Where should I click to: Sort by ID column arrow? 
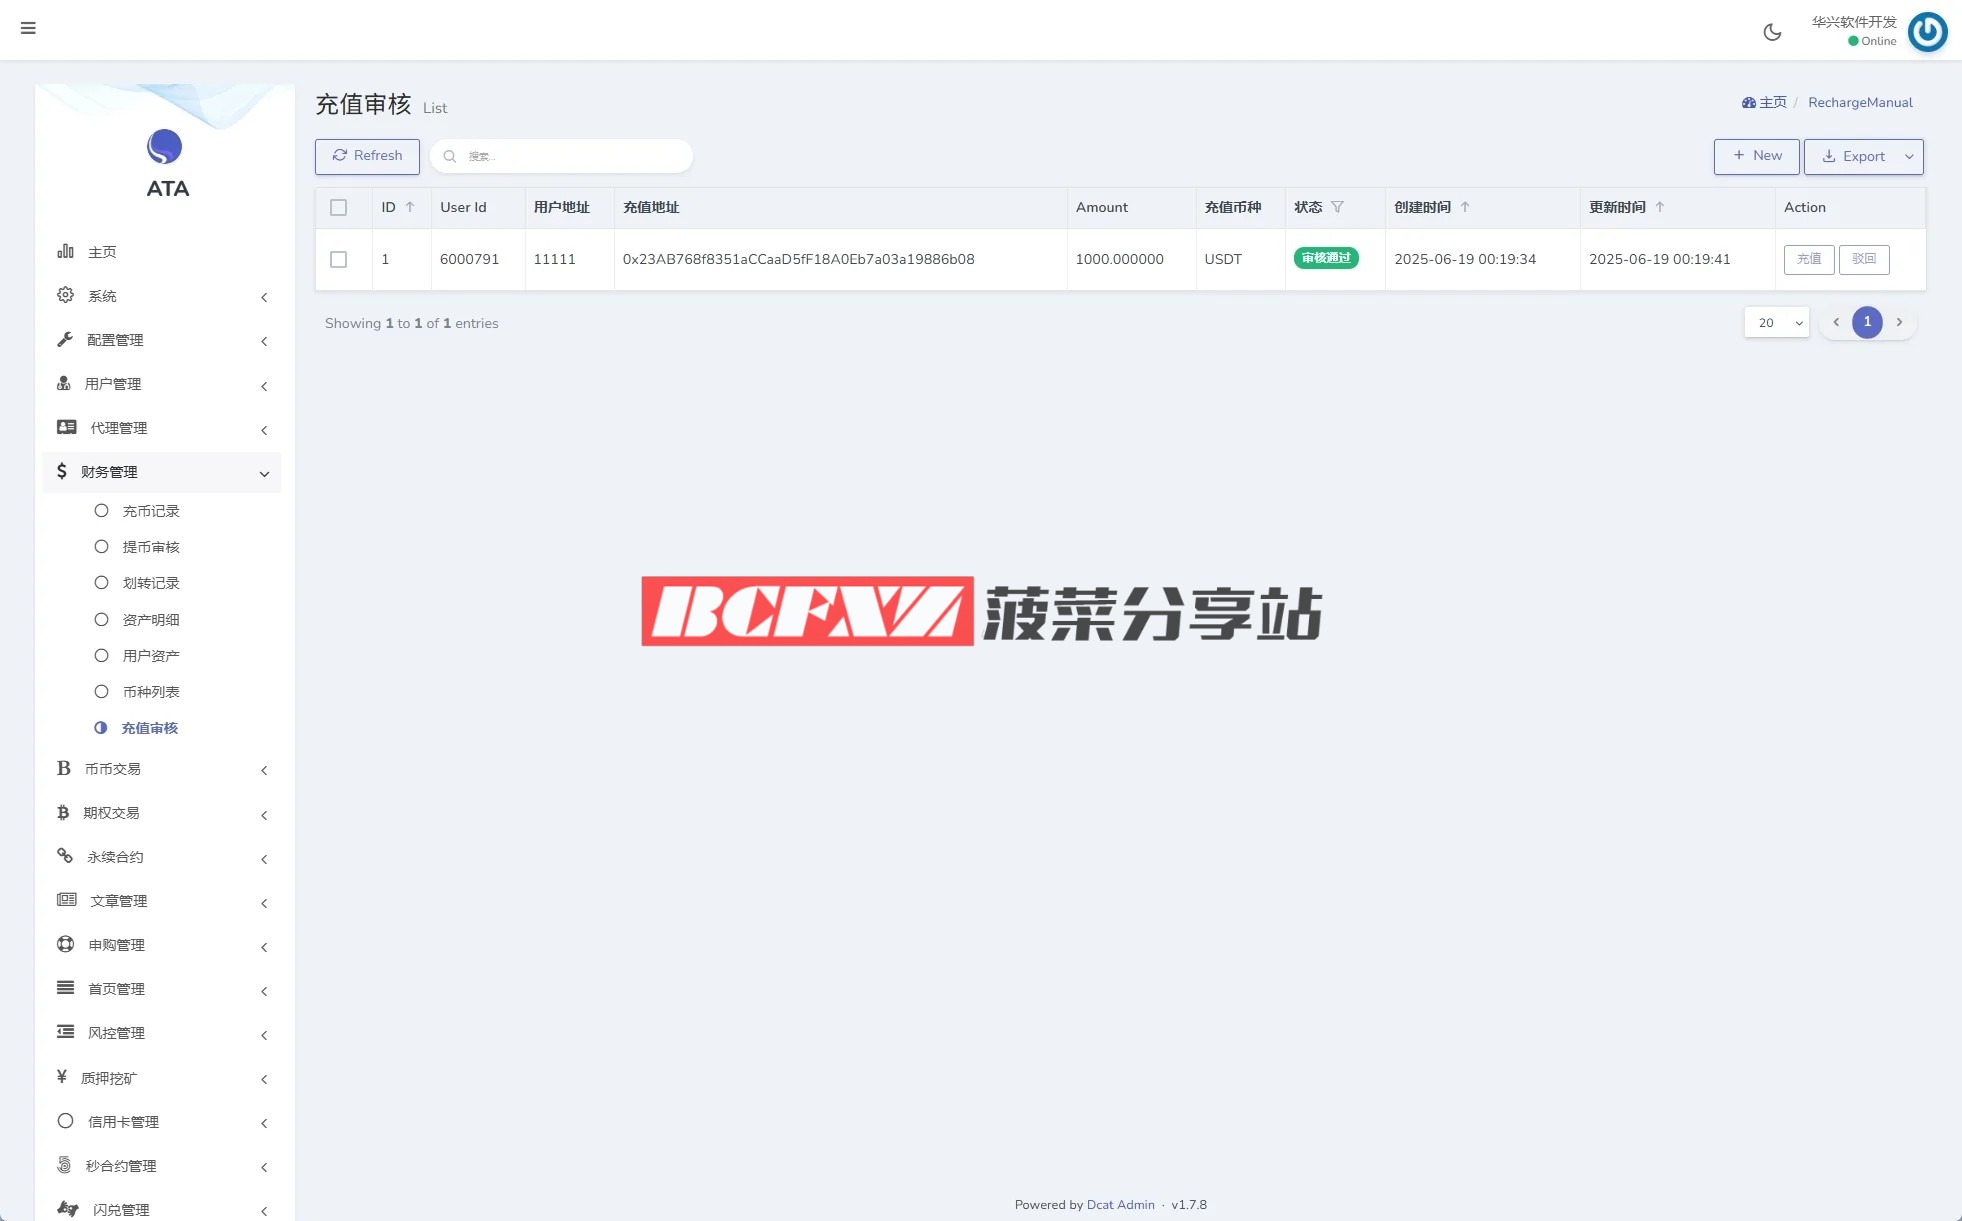pos(410,207)
